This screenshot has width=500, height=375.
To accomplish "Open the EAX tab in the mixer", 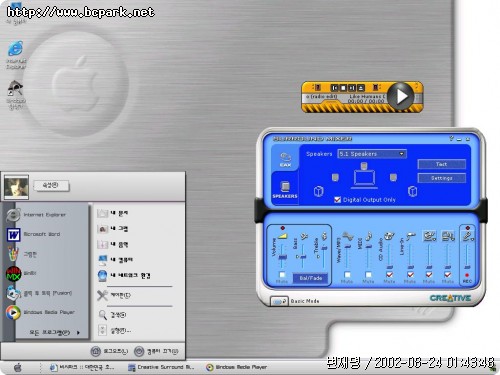I will pyautogui.click(x=285, y=159).
